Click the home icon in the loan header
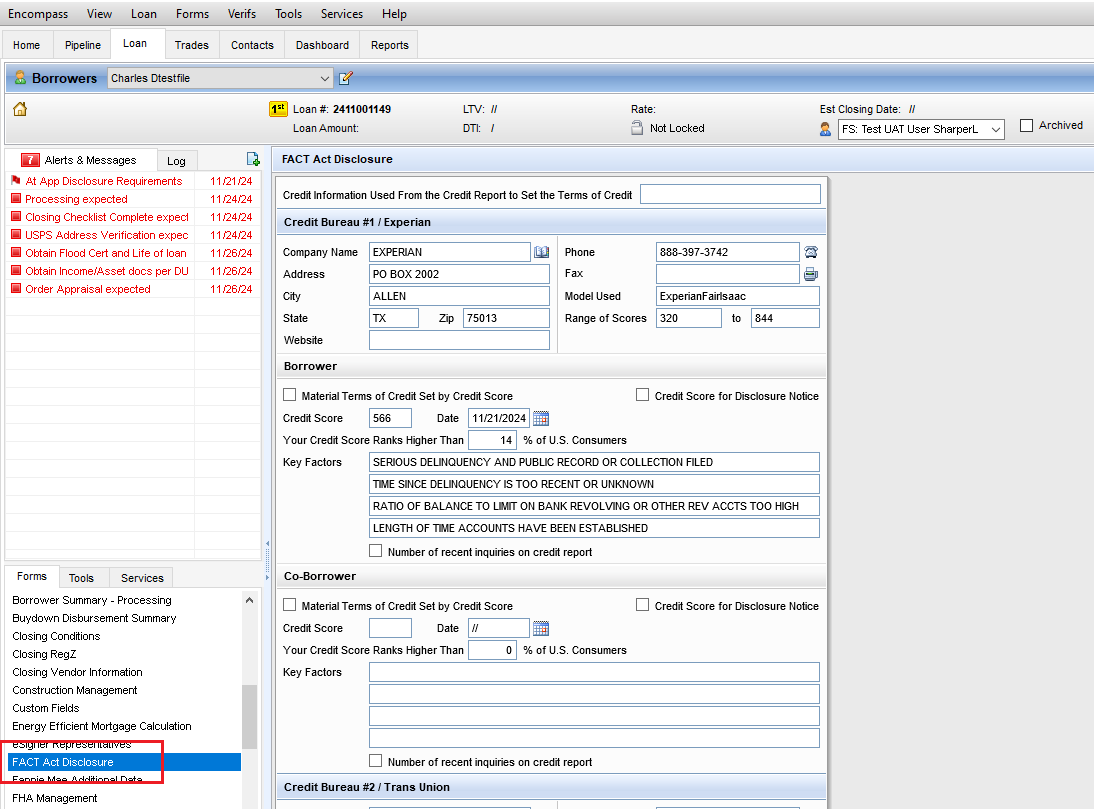 [x=20, y=109]
